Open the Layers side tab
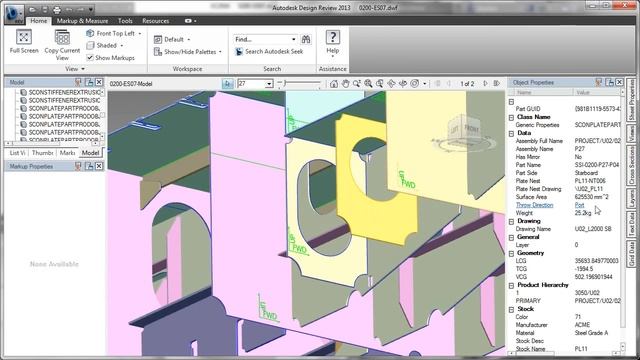The image size is (640, 360). pyautogui.click(x=631, y=199)
